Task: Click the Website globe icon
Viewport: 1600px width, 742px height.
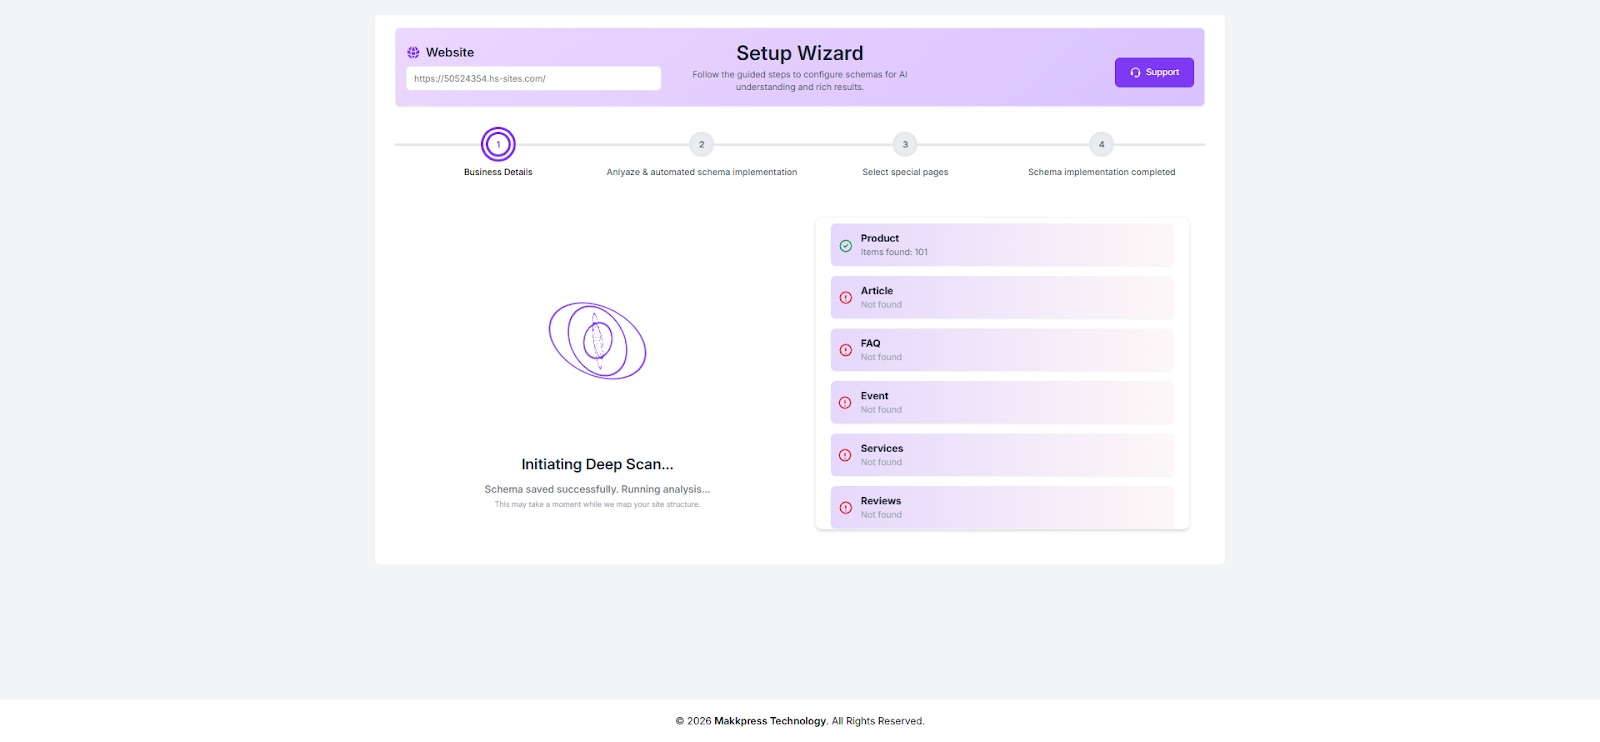Action: pos(413,53)
